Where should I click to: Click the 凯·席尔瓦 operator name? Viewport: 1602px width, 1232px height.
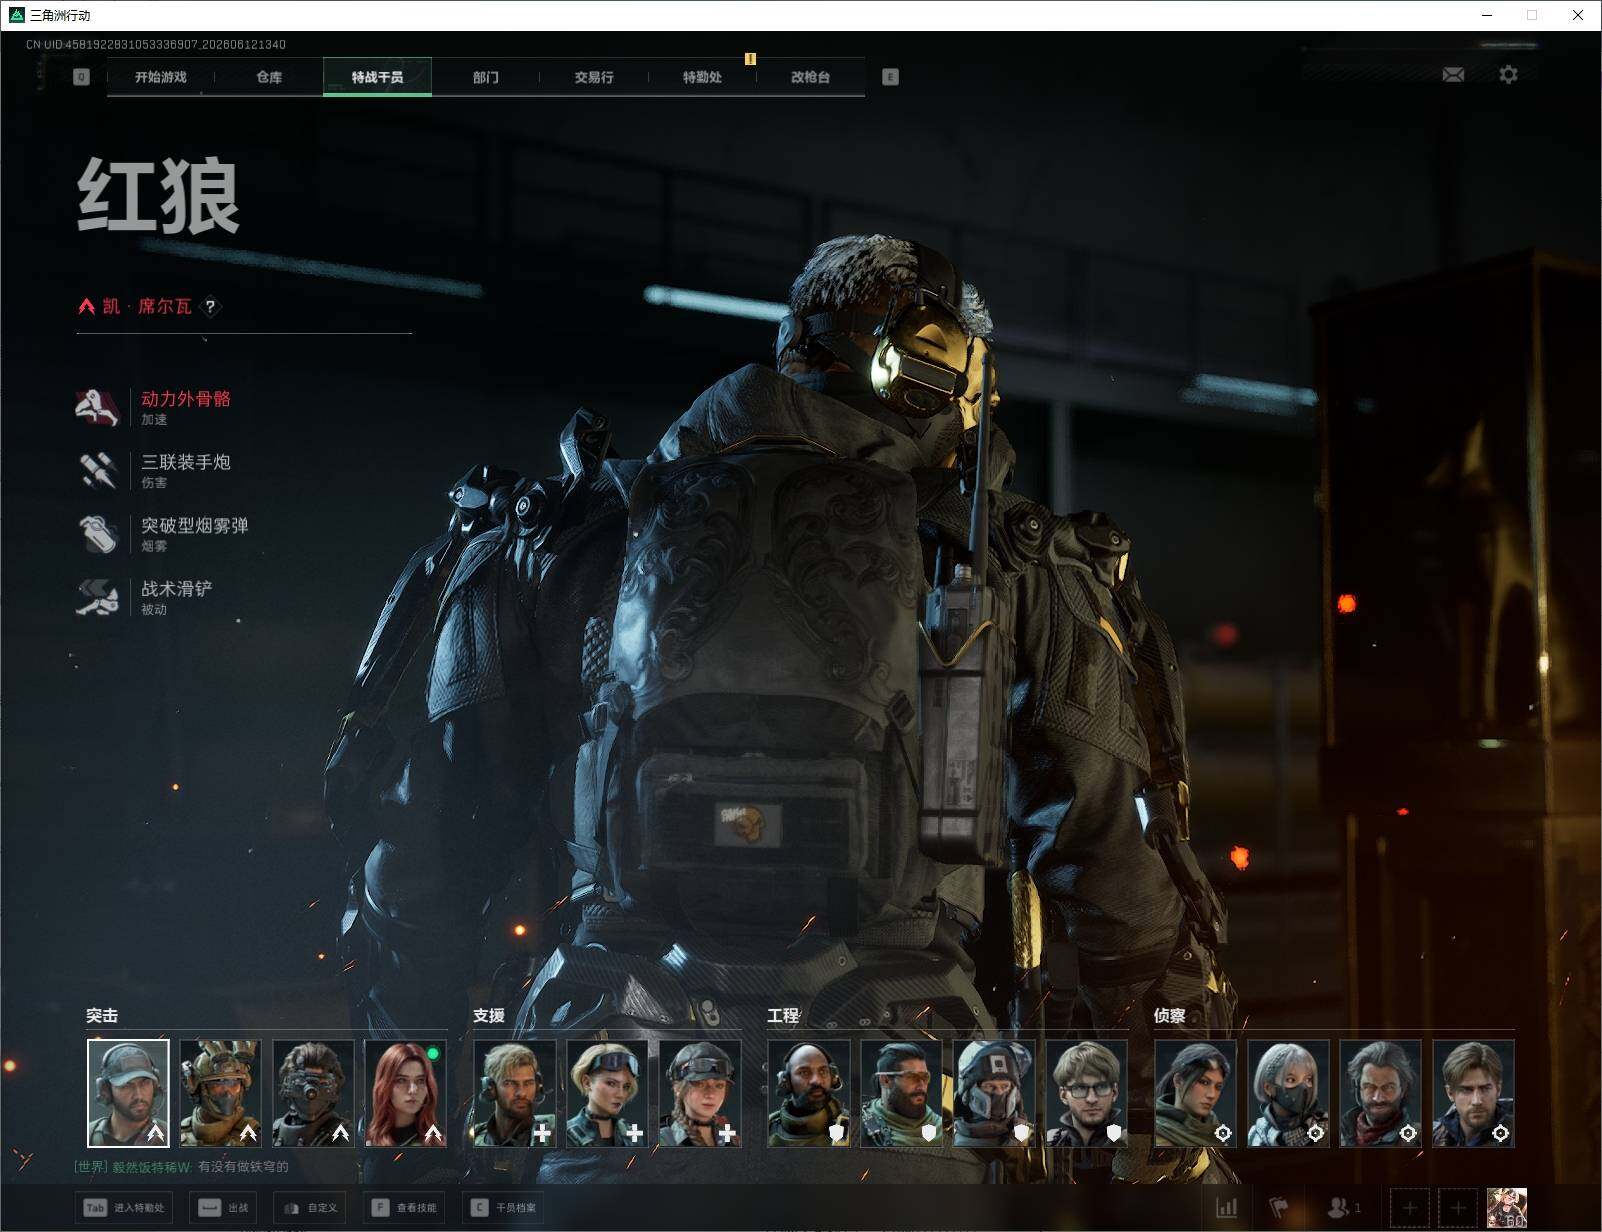coord(146,306)
